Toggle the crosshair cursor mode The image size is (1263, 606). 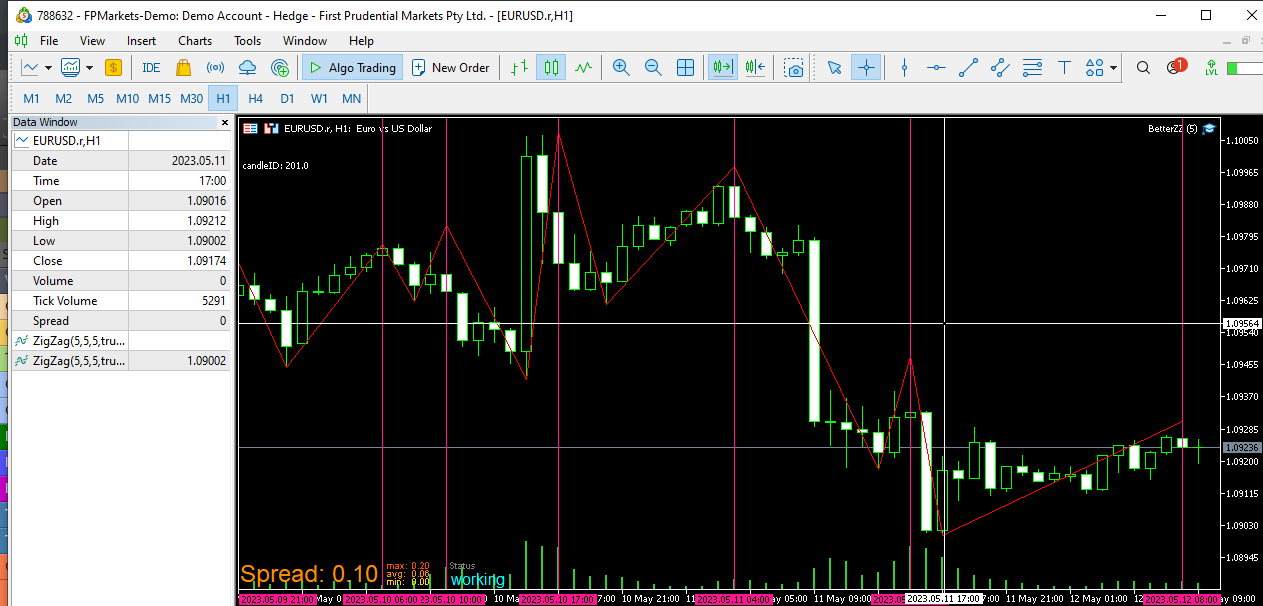point(866,68)
